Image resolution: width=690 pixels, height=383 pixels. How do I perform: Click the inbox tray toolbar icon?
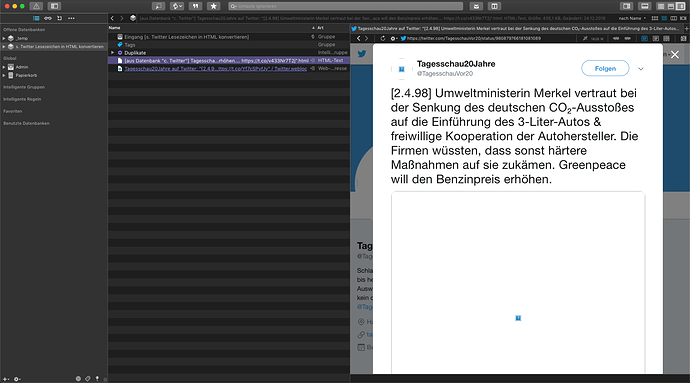point(476,6)
